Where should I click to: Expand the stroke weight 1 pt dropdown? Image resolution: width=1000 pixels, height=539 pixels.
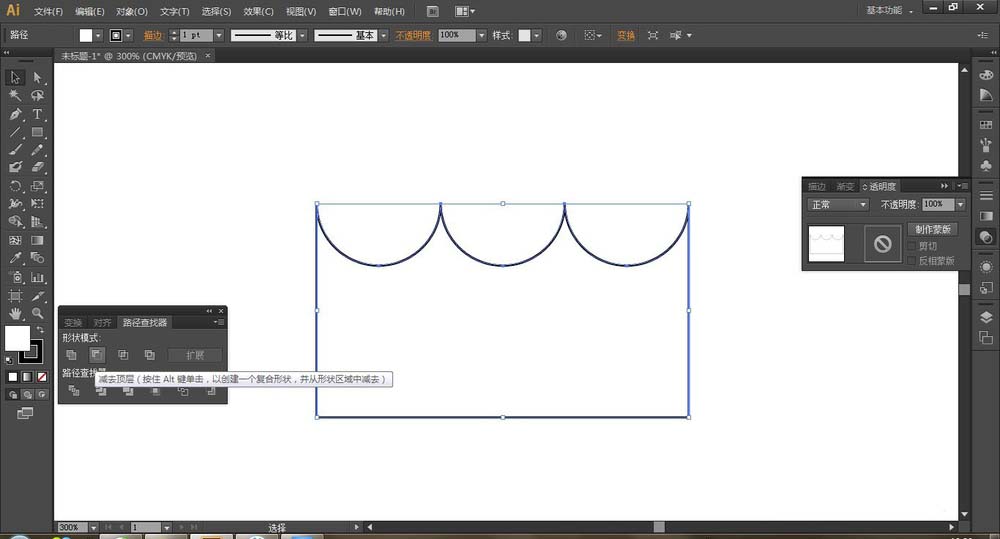[221, 35]
